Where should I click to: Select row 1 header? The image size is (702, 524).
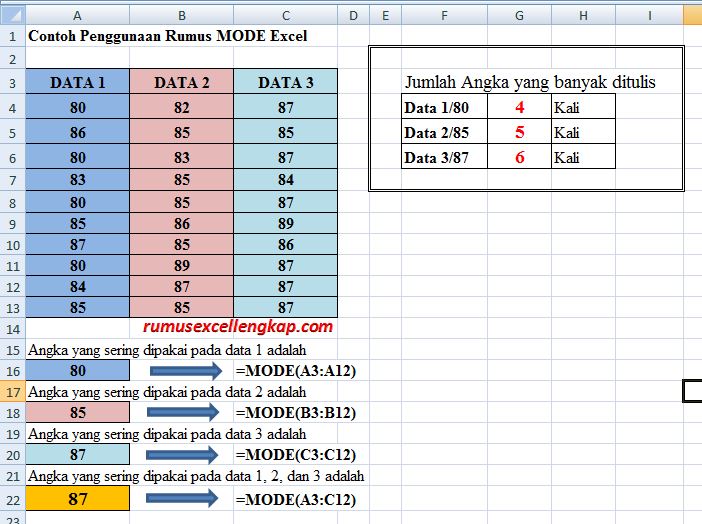pyautogui.click(x=13, y=36)
